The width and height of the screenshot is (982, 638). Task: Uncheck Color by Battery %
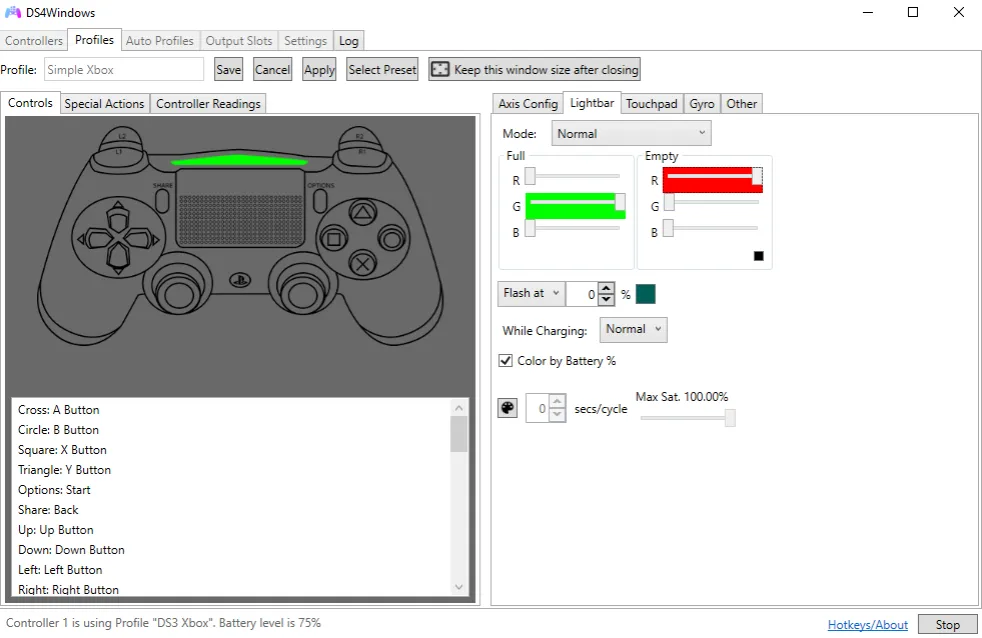pos(506,361)
